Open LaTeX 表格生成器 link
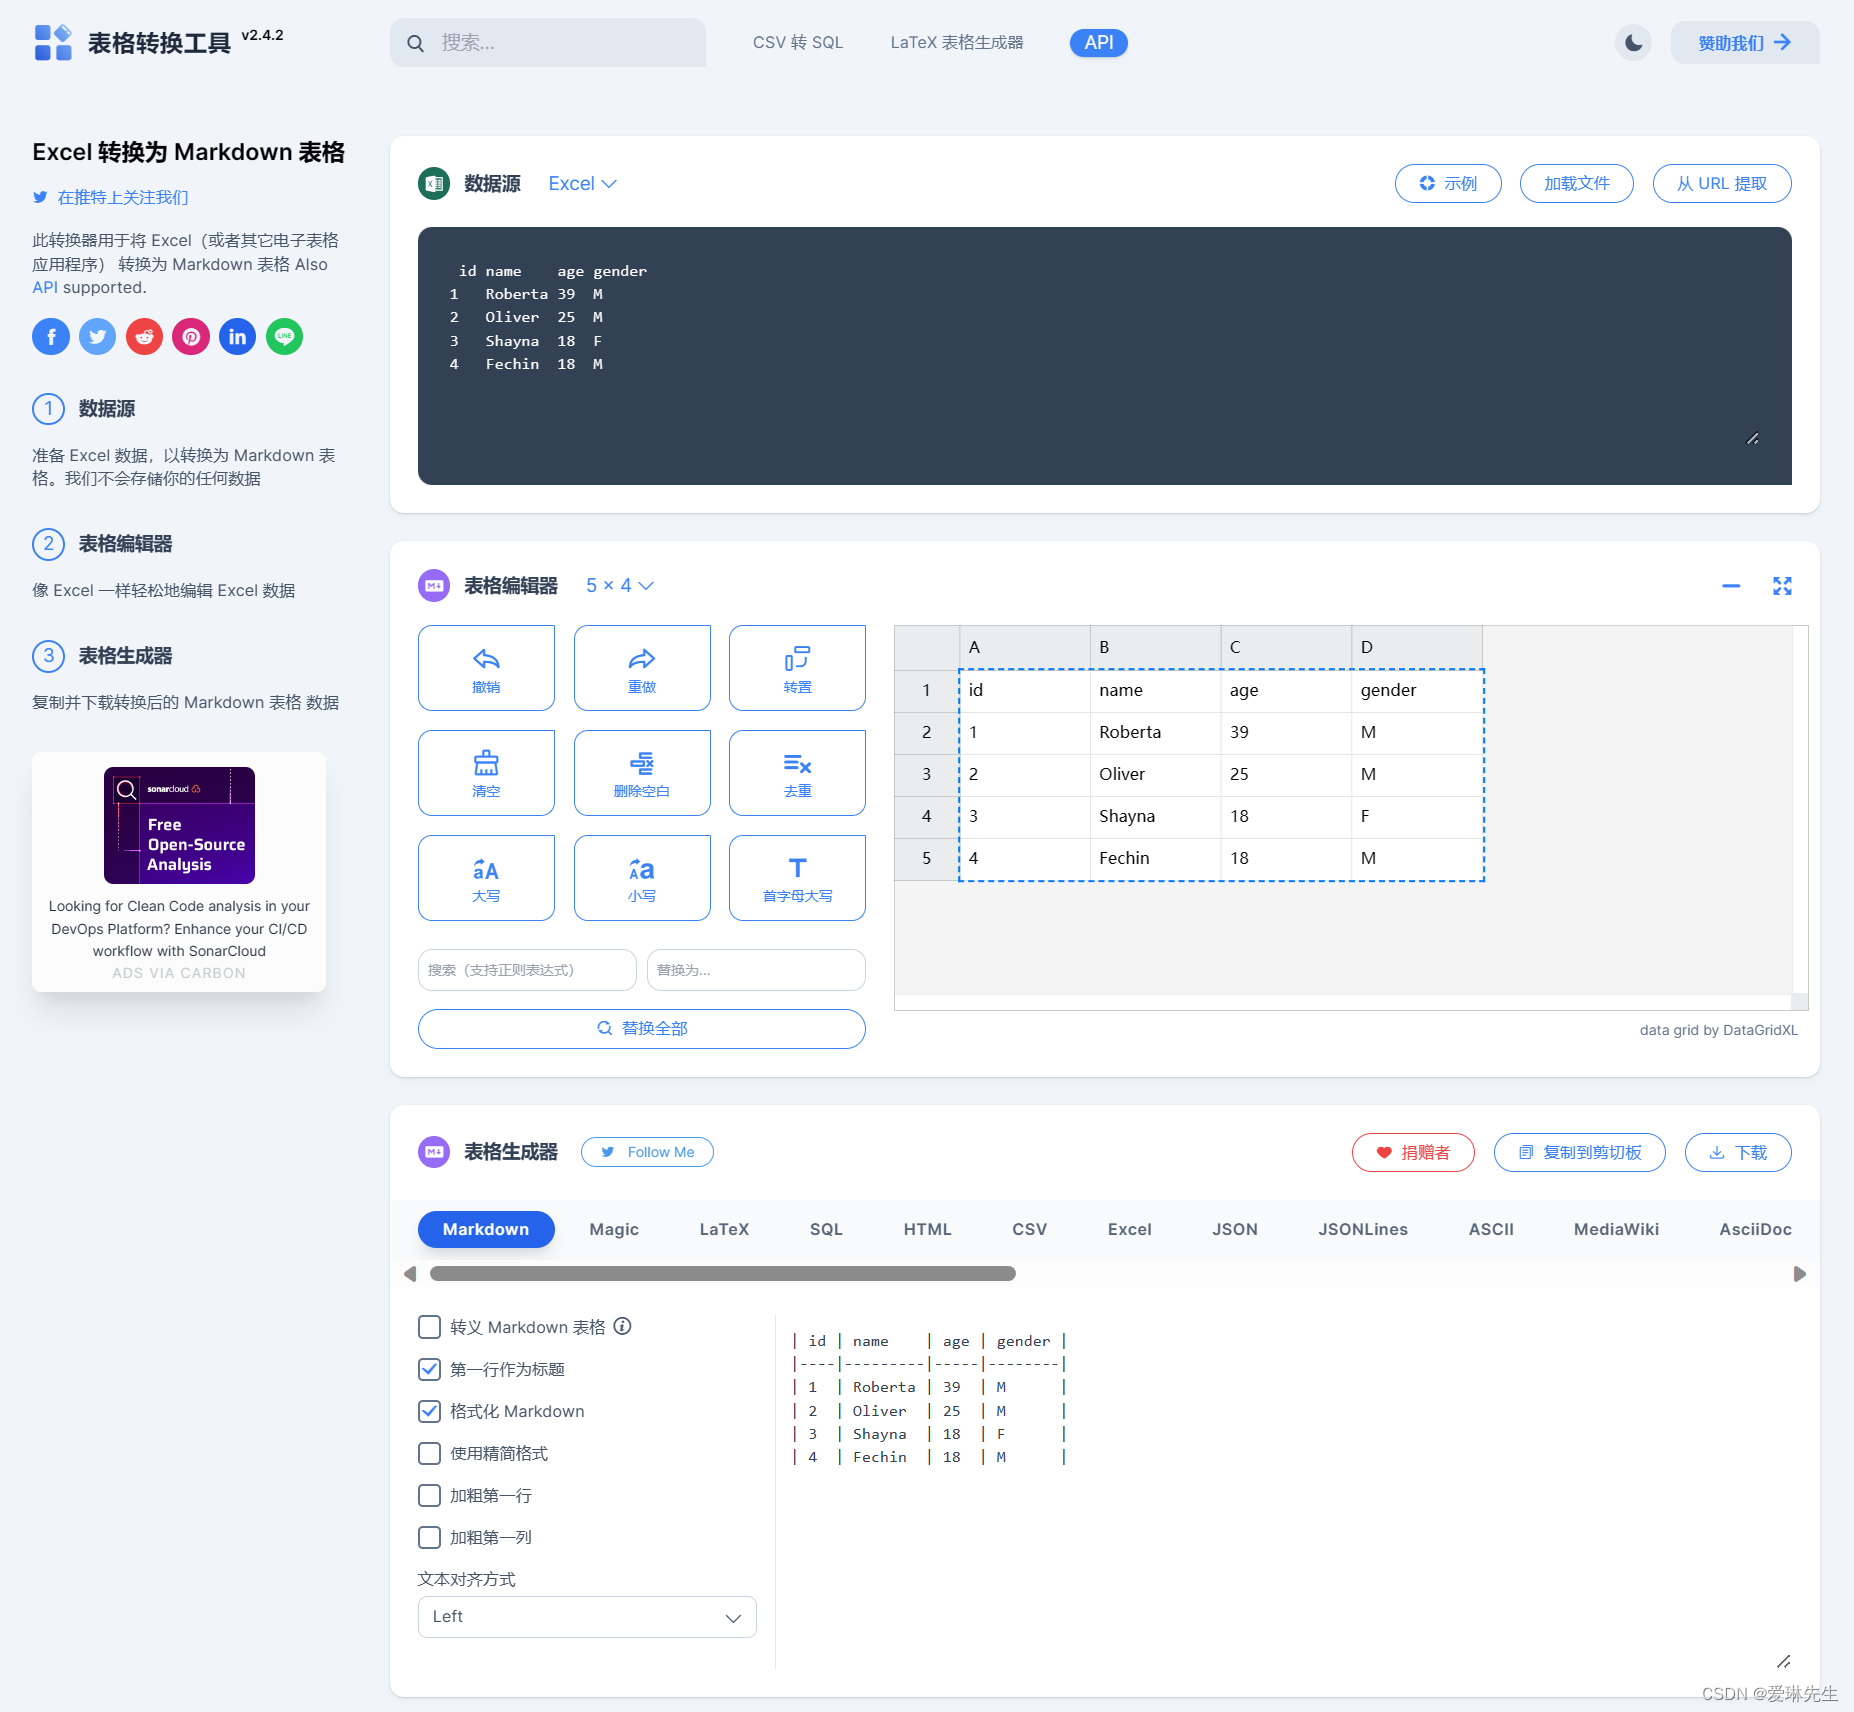1854x1712 pixels. tap(957, 43)
